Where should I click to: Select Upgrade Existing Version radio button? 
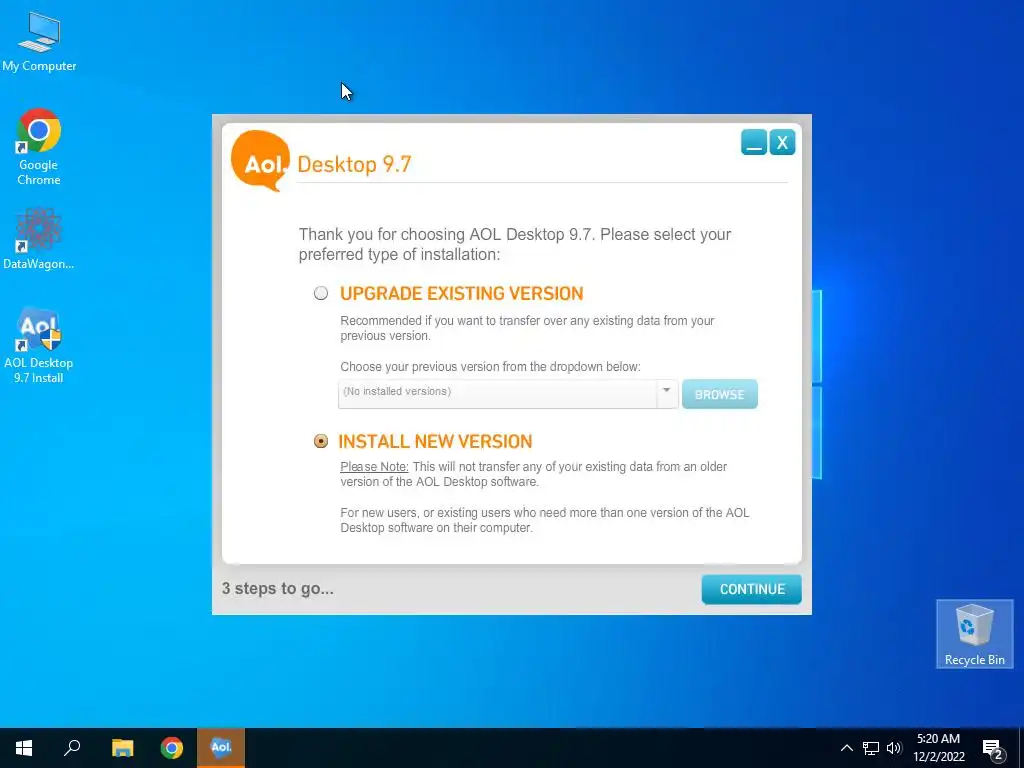pyautogui.click(x=321, y=293)
